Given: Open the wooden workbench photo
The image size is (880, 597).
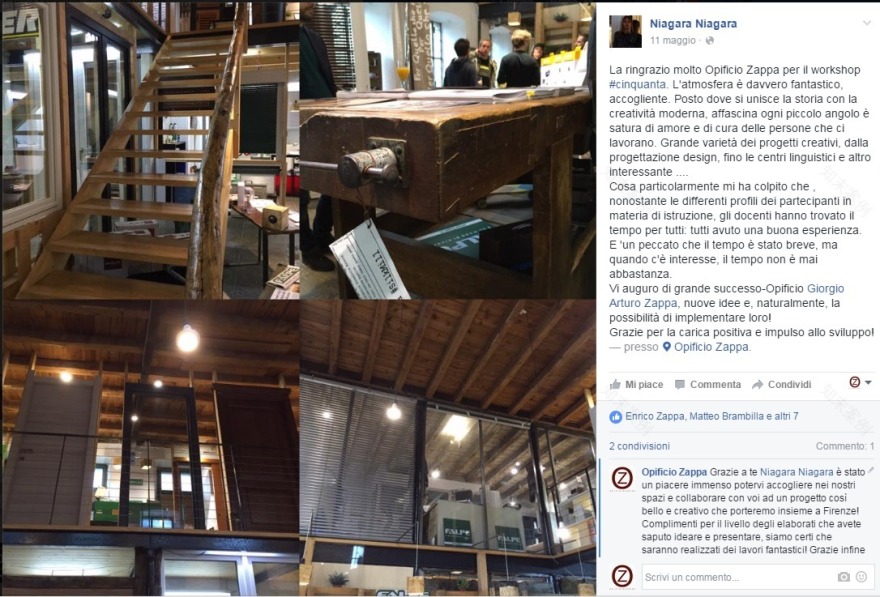Looking at the screenshot, I should point(447,150).
